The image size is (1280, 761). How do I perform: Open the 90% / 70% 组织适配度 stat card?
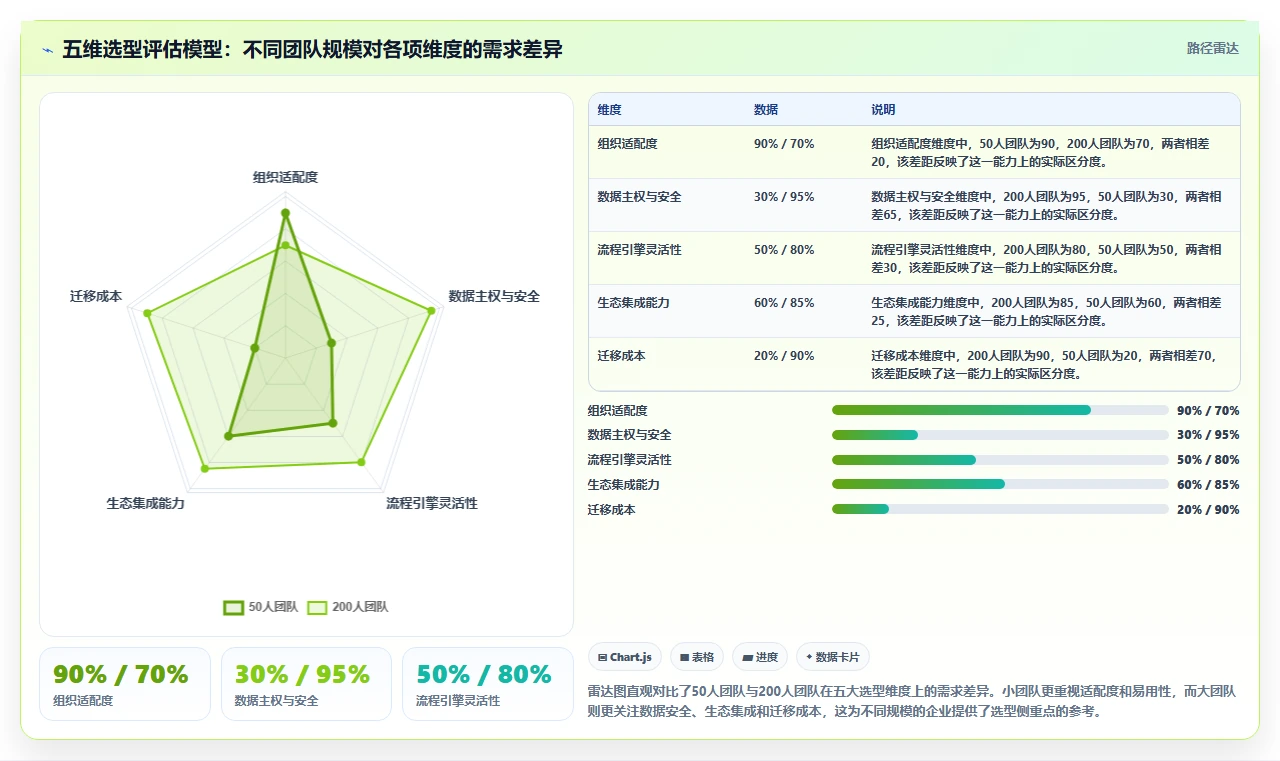pyautogui.click(x=125, y=684)
